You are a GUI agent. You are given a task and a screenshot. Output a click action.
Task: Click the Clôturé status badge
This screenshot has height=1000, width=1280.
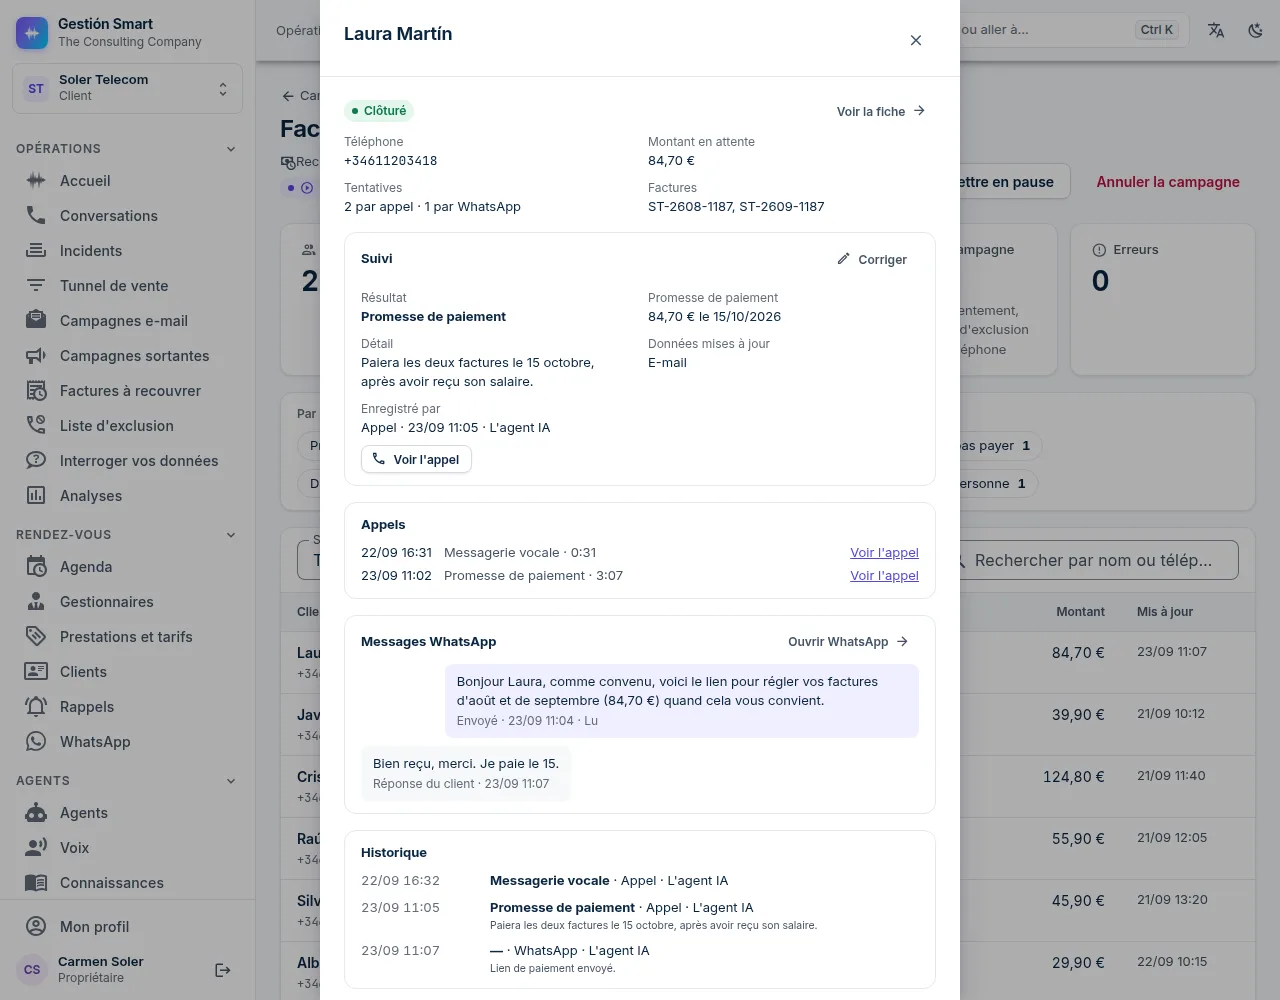click(x=379, y=111)
